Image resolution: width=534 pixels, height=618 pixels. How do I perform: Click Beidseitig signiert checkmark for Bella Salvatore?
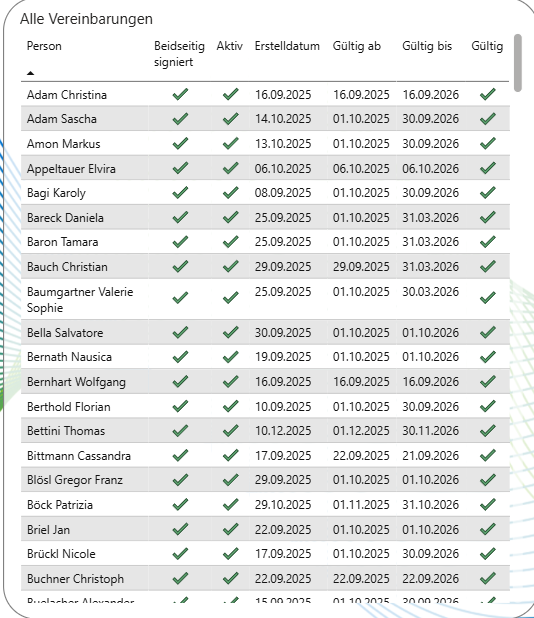click(180, 332)
